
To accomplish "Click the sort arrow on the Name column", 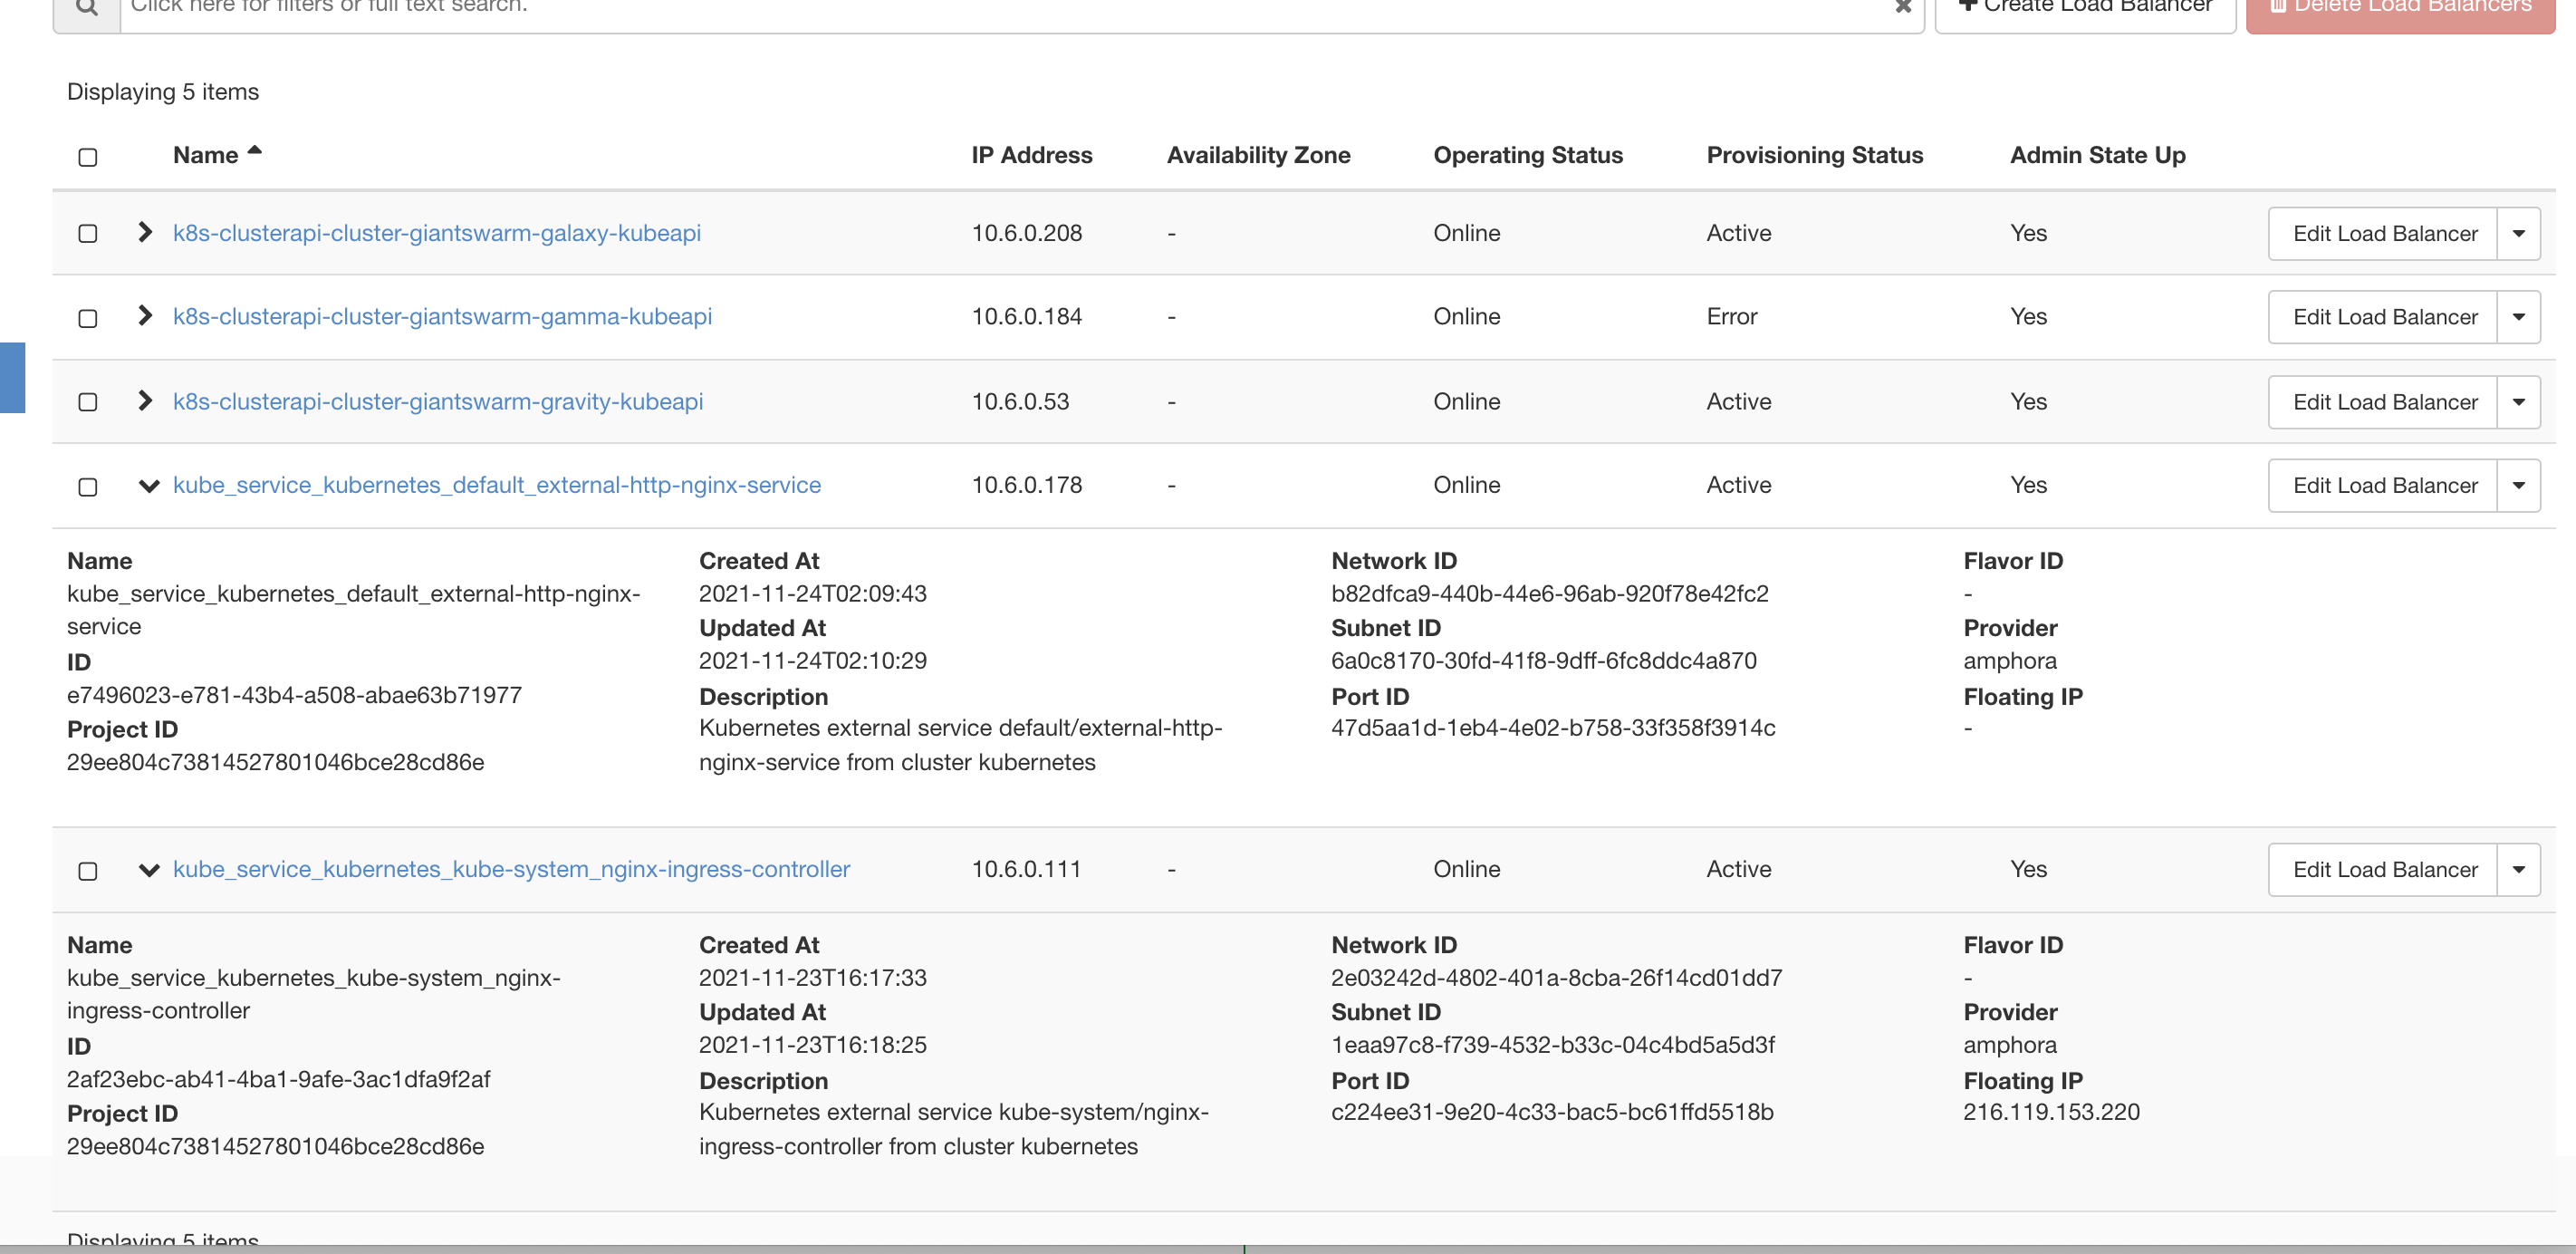I will pos(256,150).
